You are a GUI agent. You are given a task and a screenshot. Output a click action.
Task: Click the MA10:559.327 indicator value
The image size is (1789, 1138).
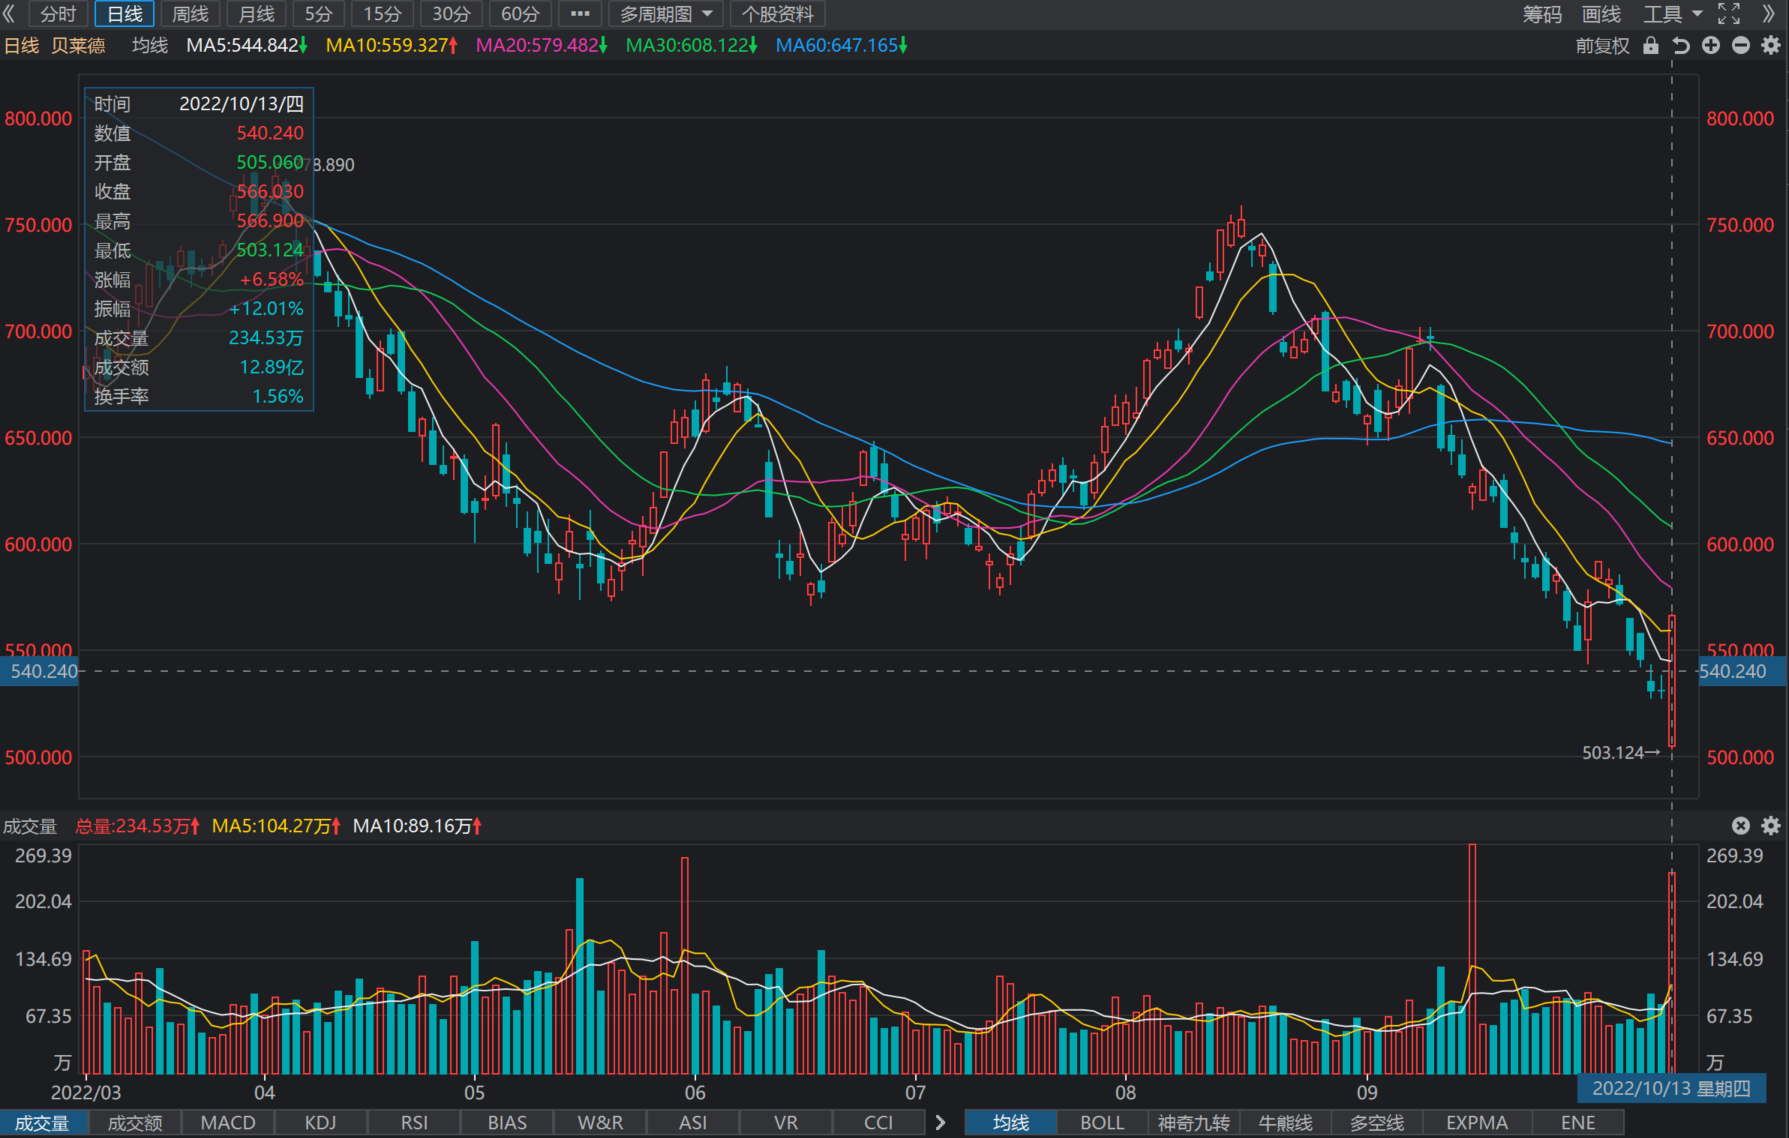point(392,45)
